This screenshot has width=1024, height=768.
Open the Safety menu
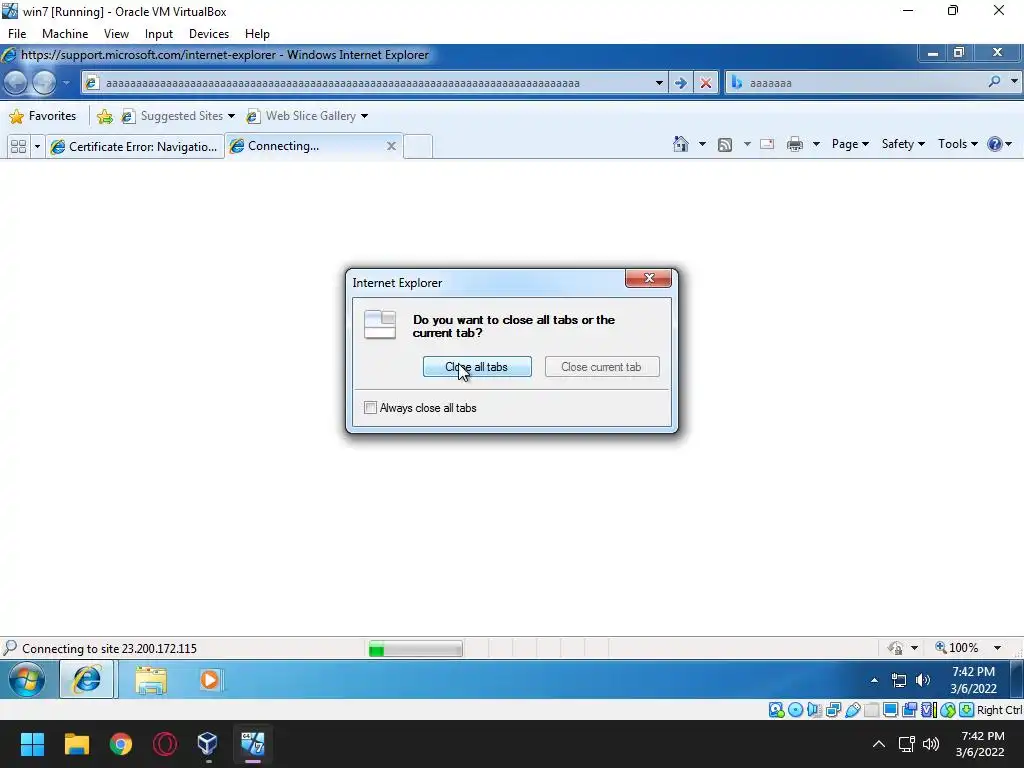coord(903,144)
